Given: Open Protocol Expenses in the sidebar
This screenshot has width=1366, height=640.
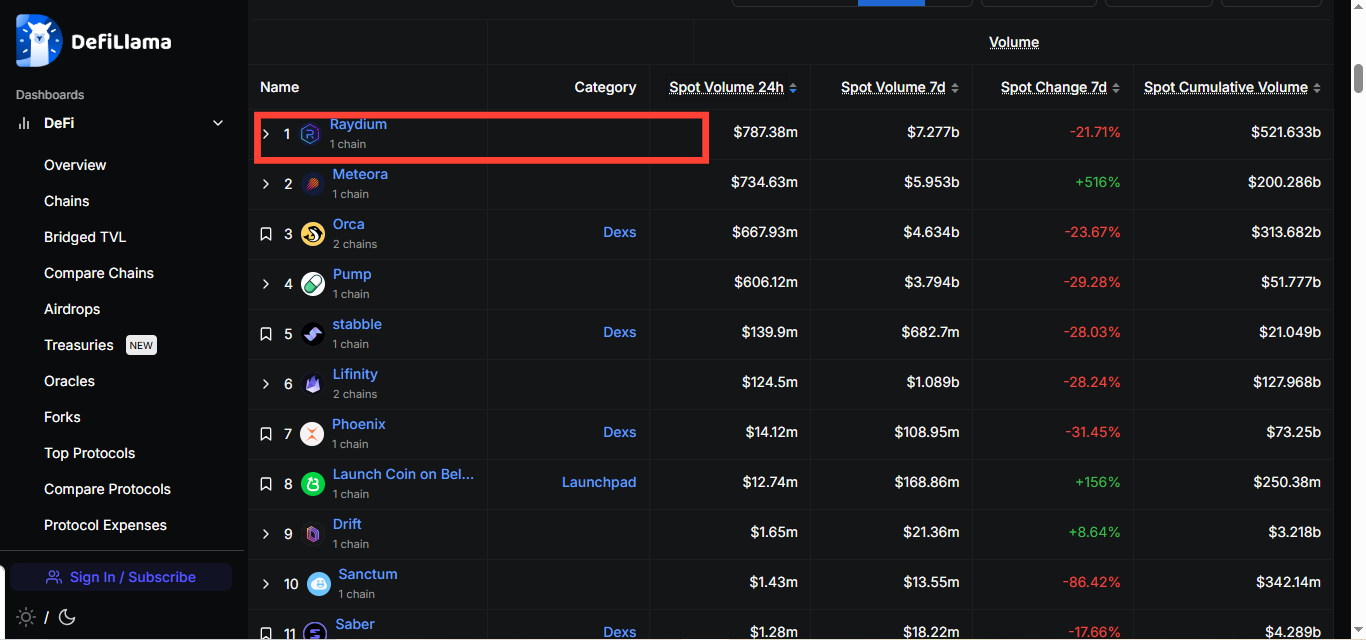Looking at the screenshot, I should [x=106, y=525].
